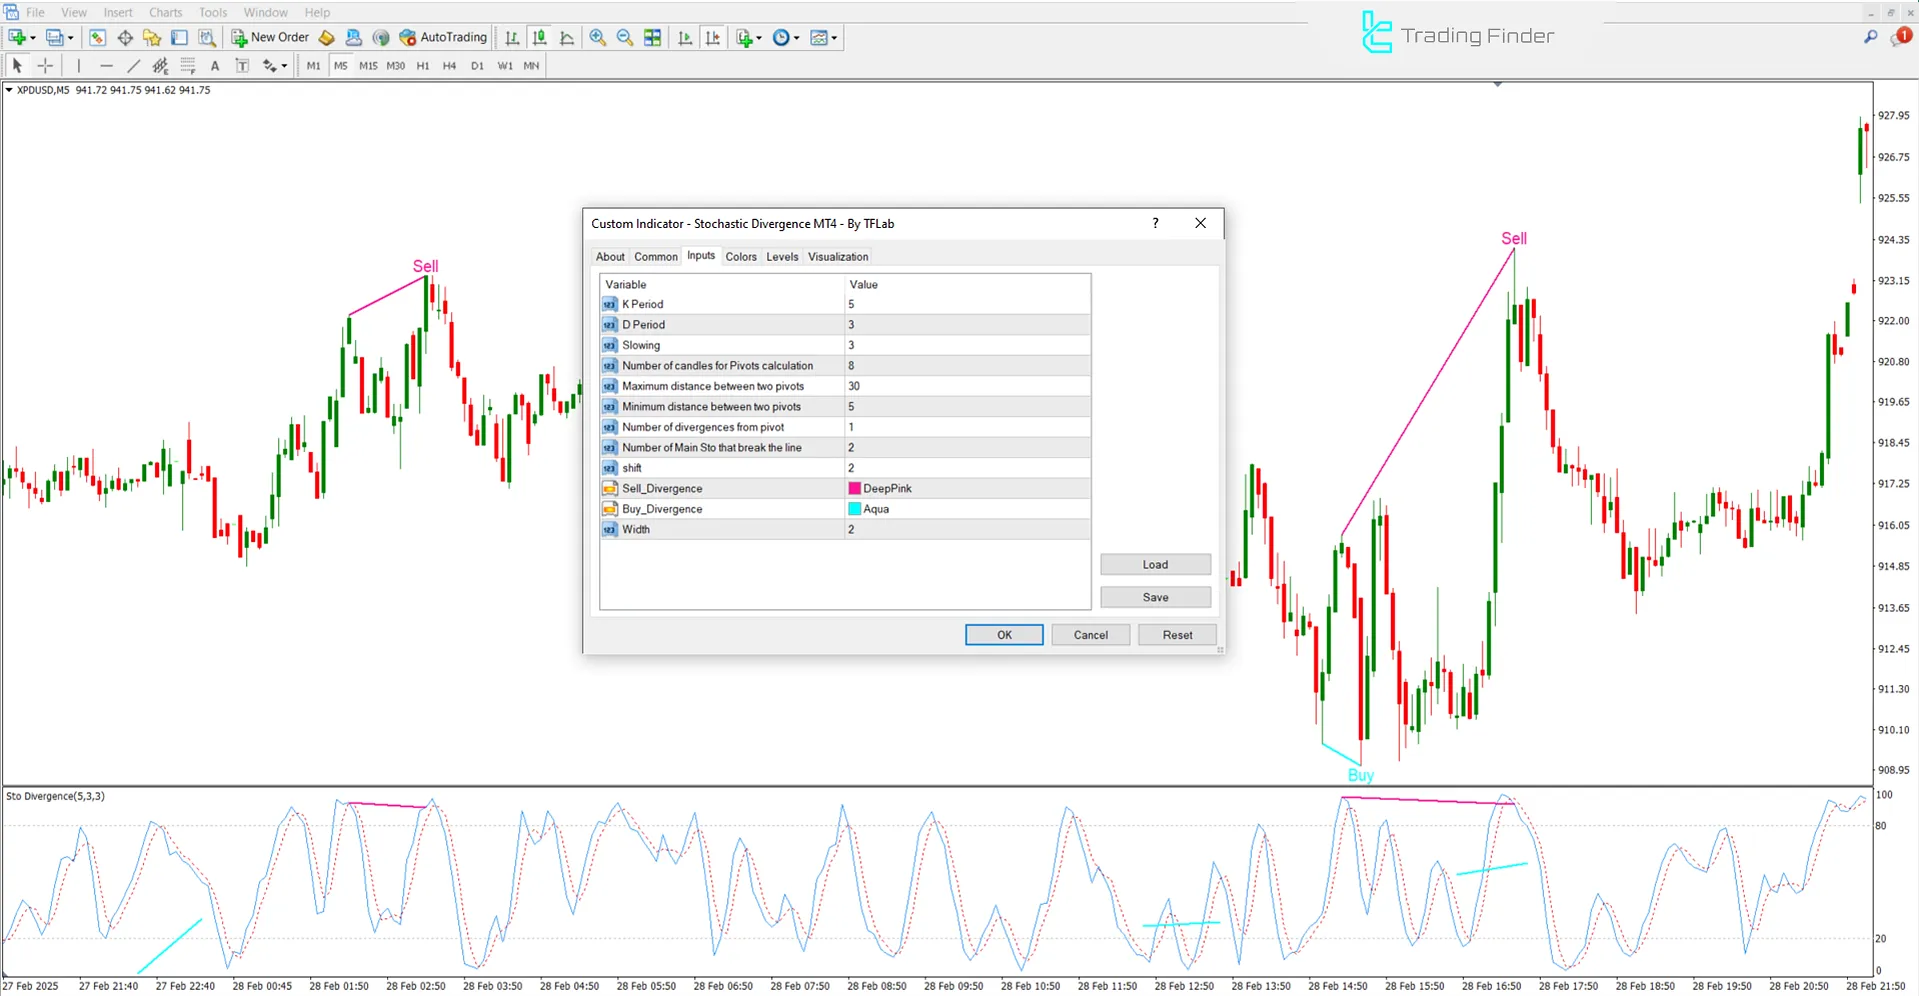The height and width of the screenshot is (996, 1919).
Task: Expand the Templates dropdown
Action: 835,37
